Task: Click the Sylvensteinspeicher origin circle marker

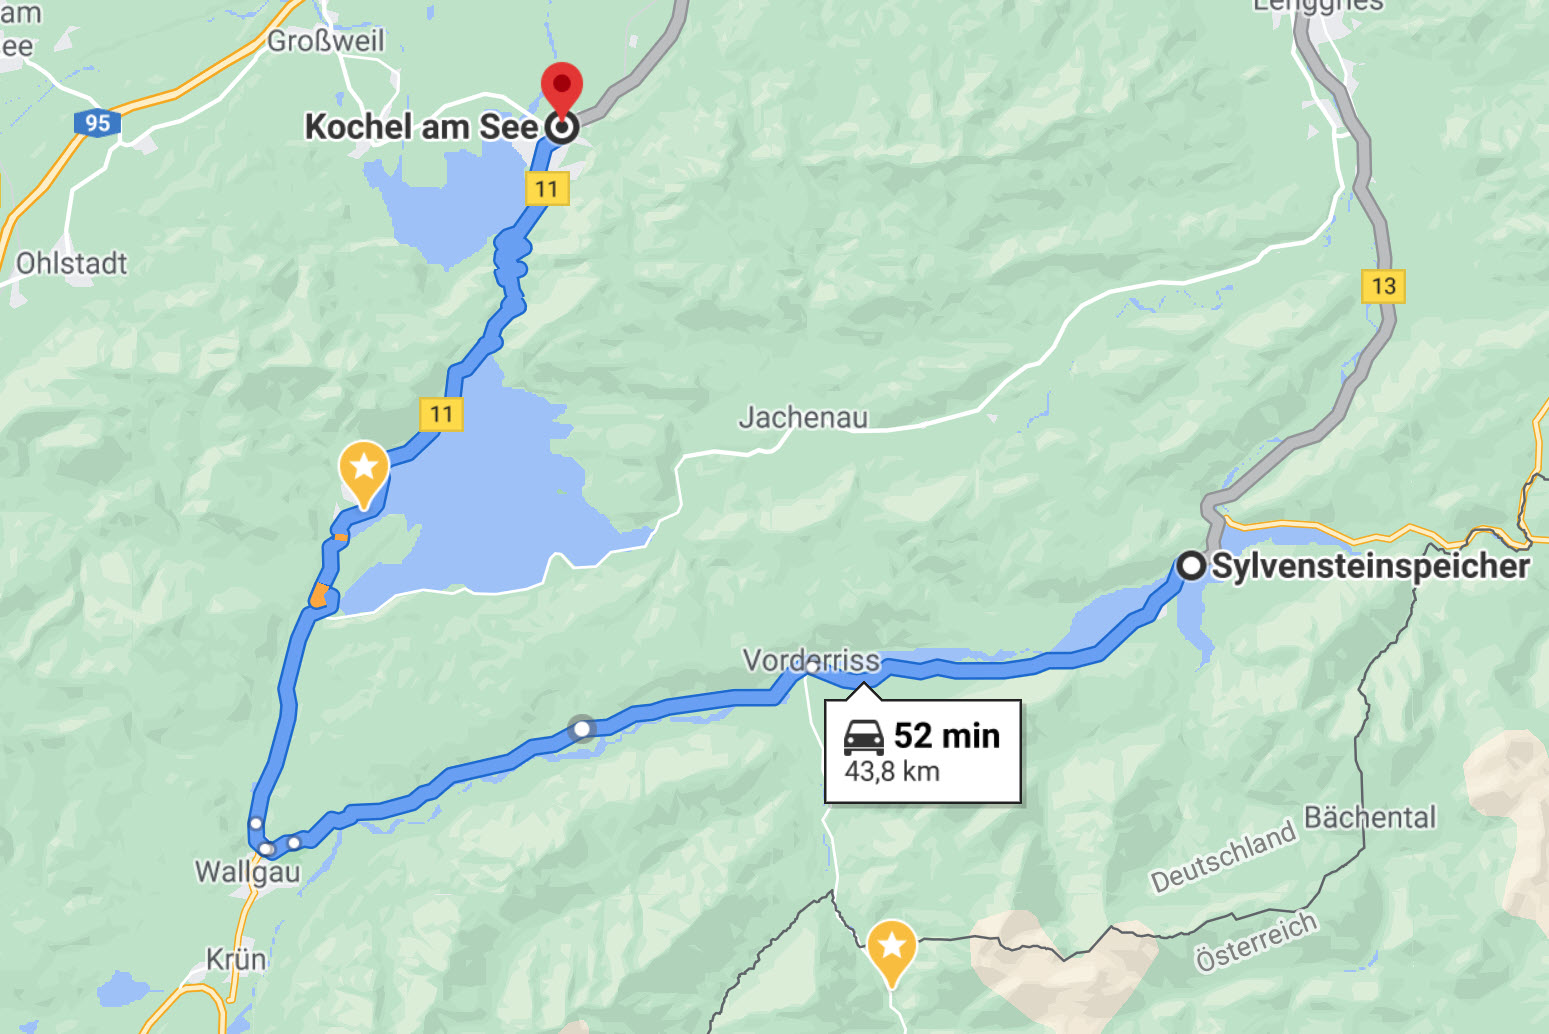Action: 1191,566
